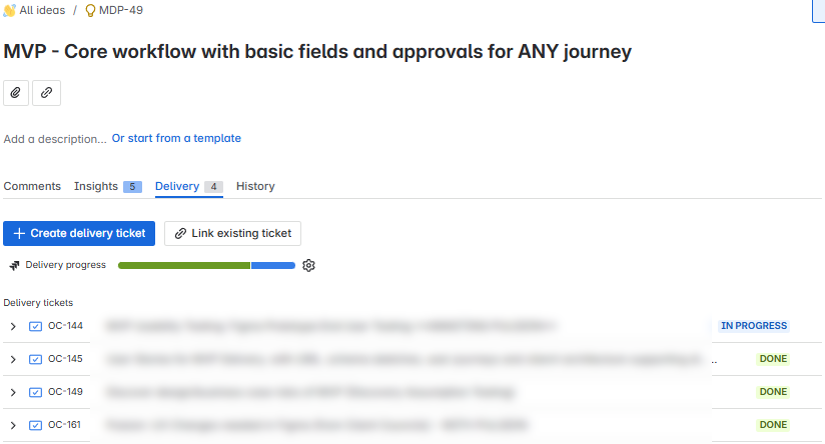Click the green delivery progress bar
This screenshot has width=825, height=444.
(x=183, y=265)
